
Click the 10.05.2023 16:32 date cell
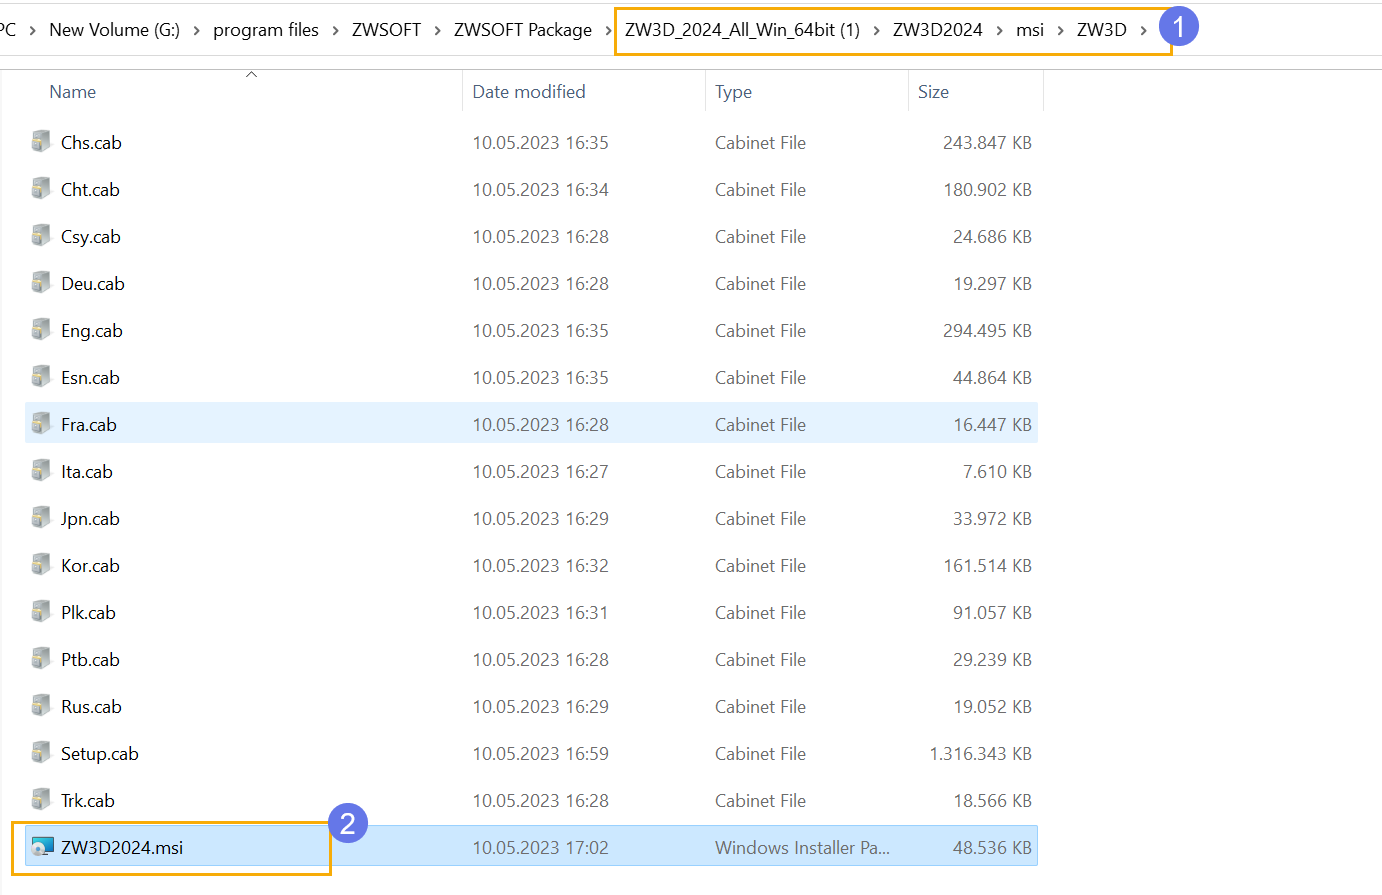click(x=540, y=565)
